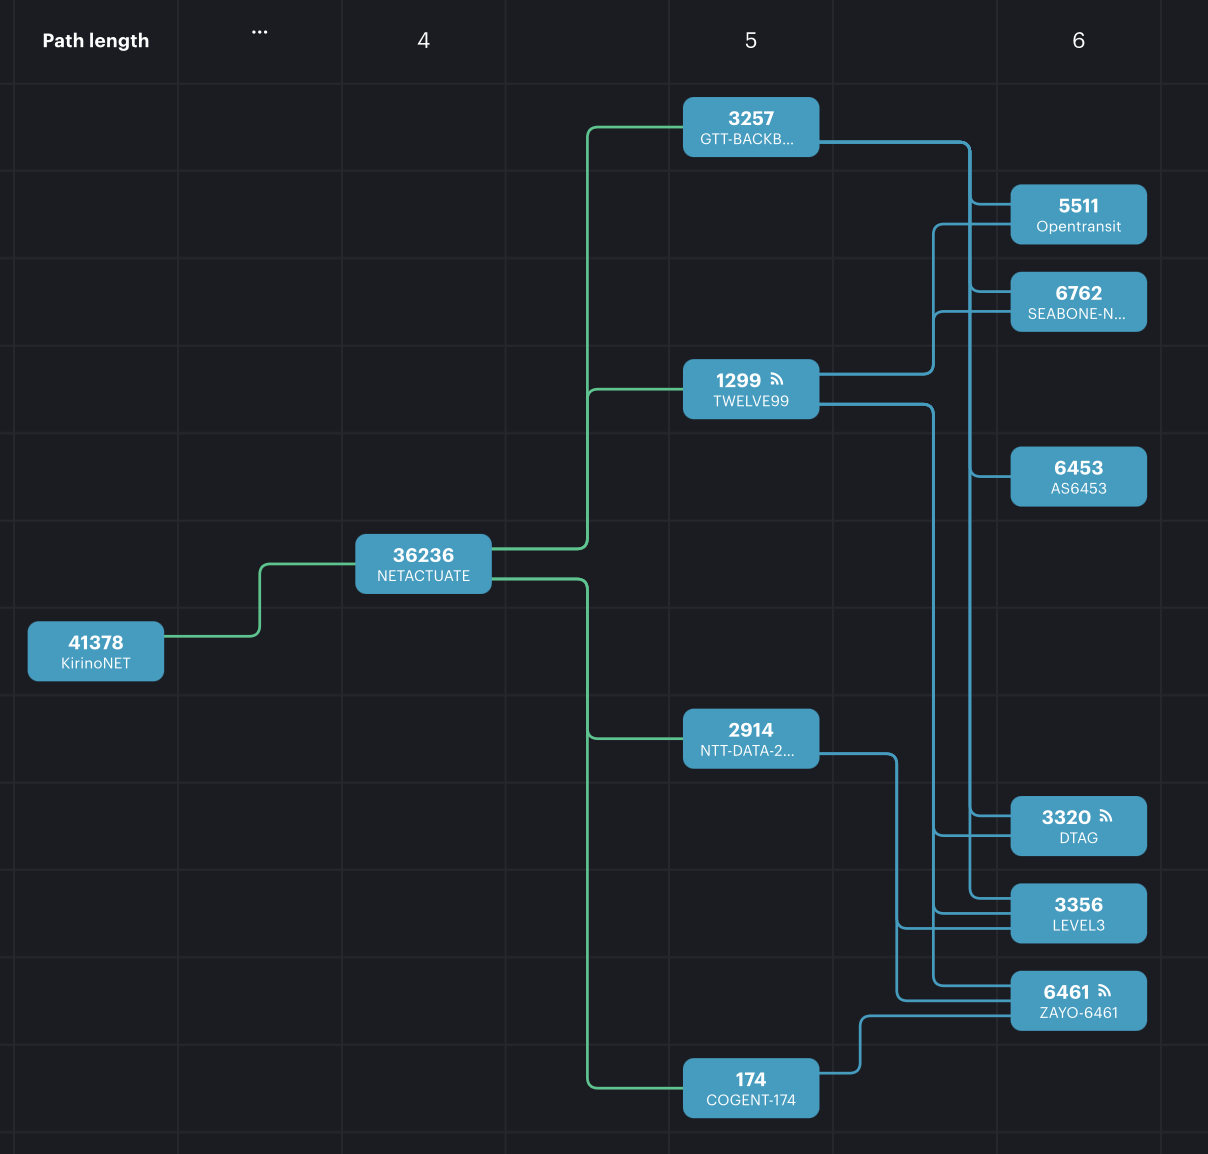Viewport: 1208px width, 1154px height.
Task: Click the Path length header label
Action: click(96, 41)
